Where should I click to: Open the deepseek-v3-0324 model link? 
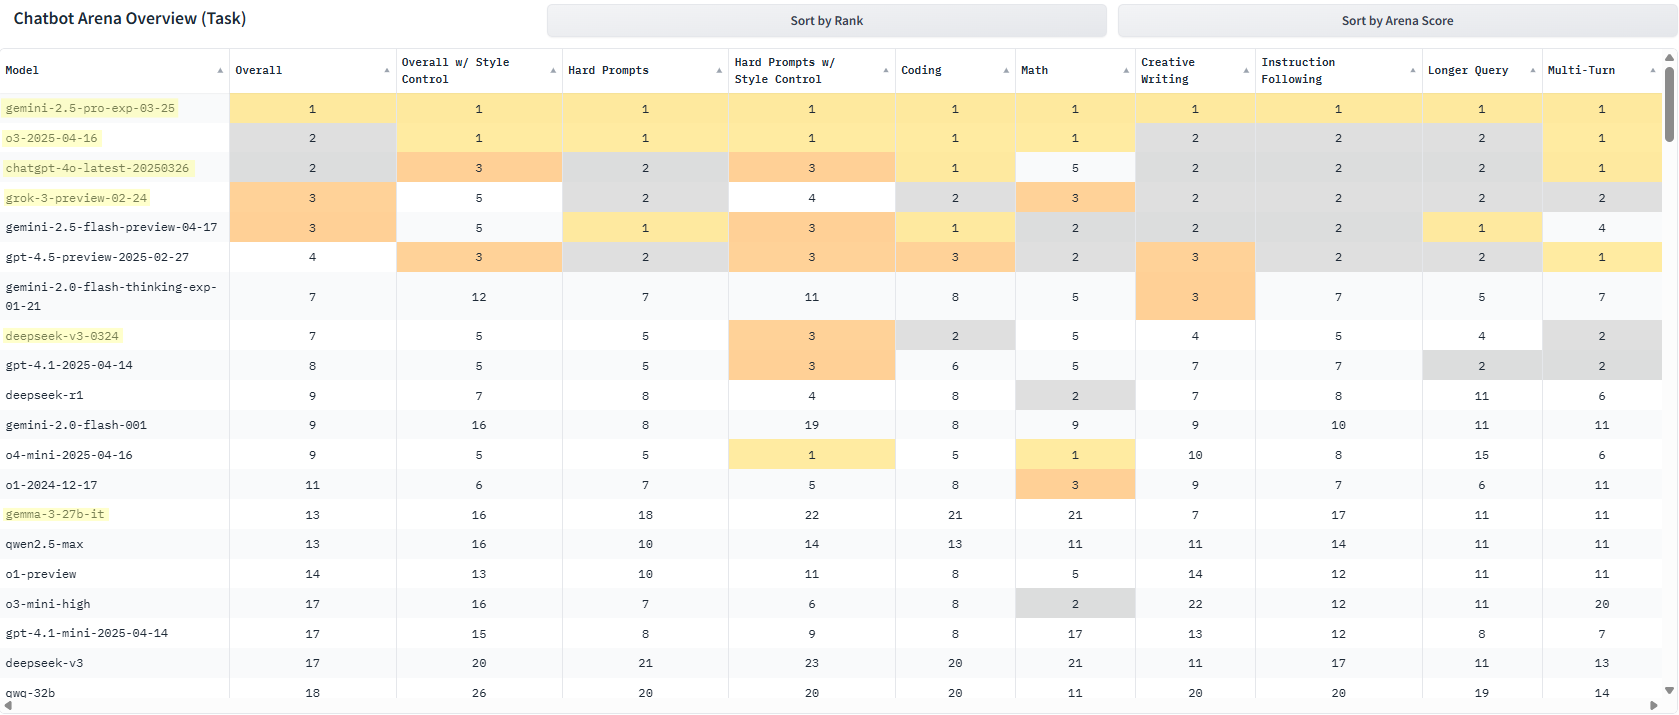click(x=62, y=336)
